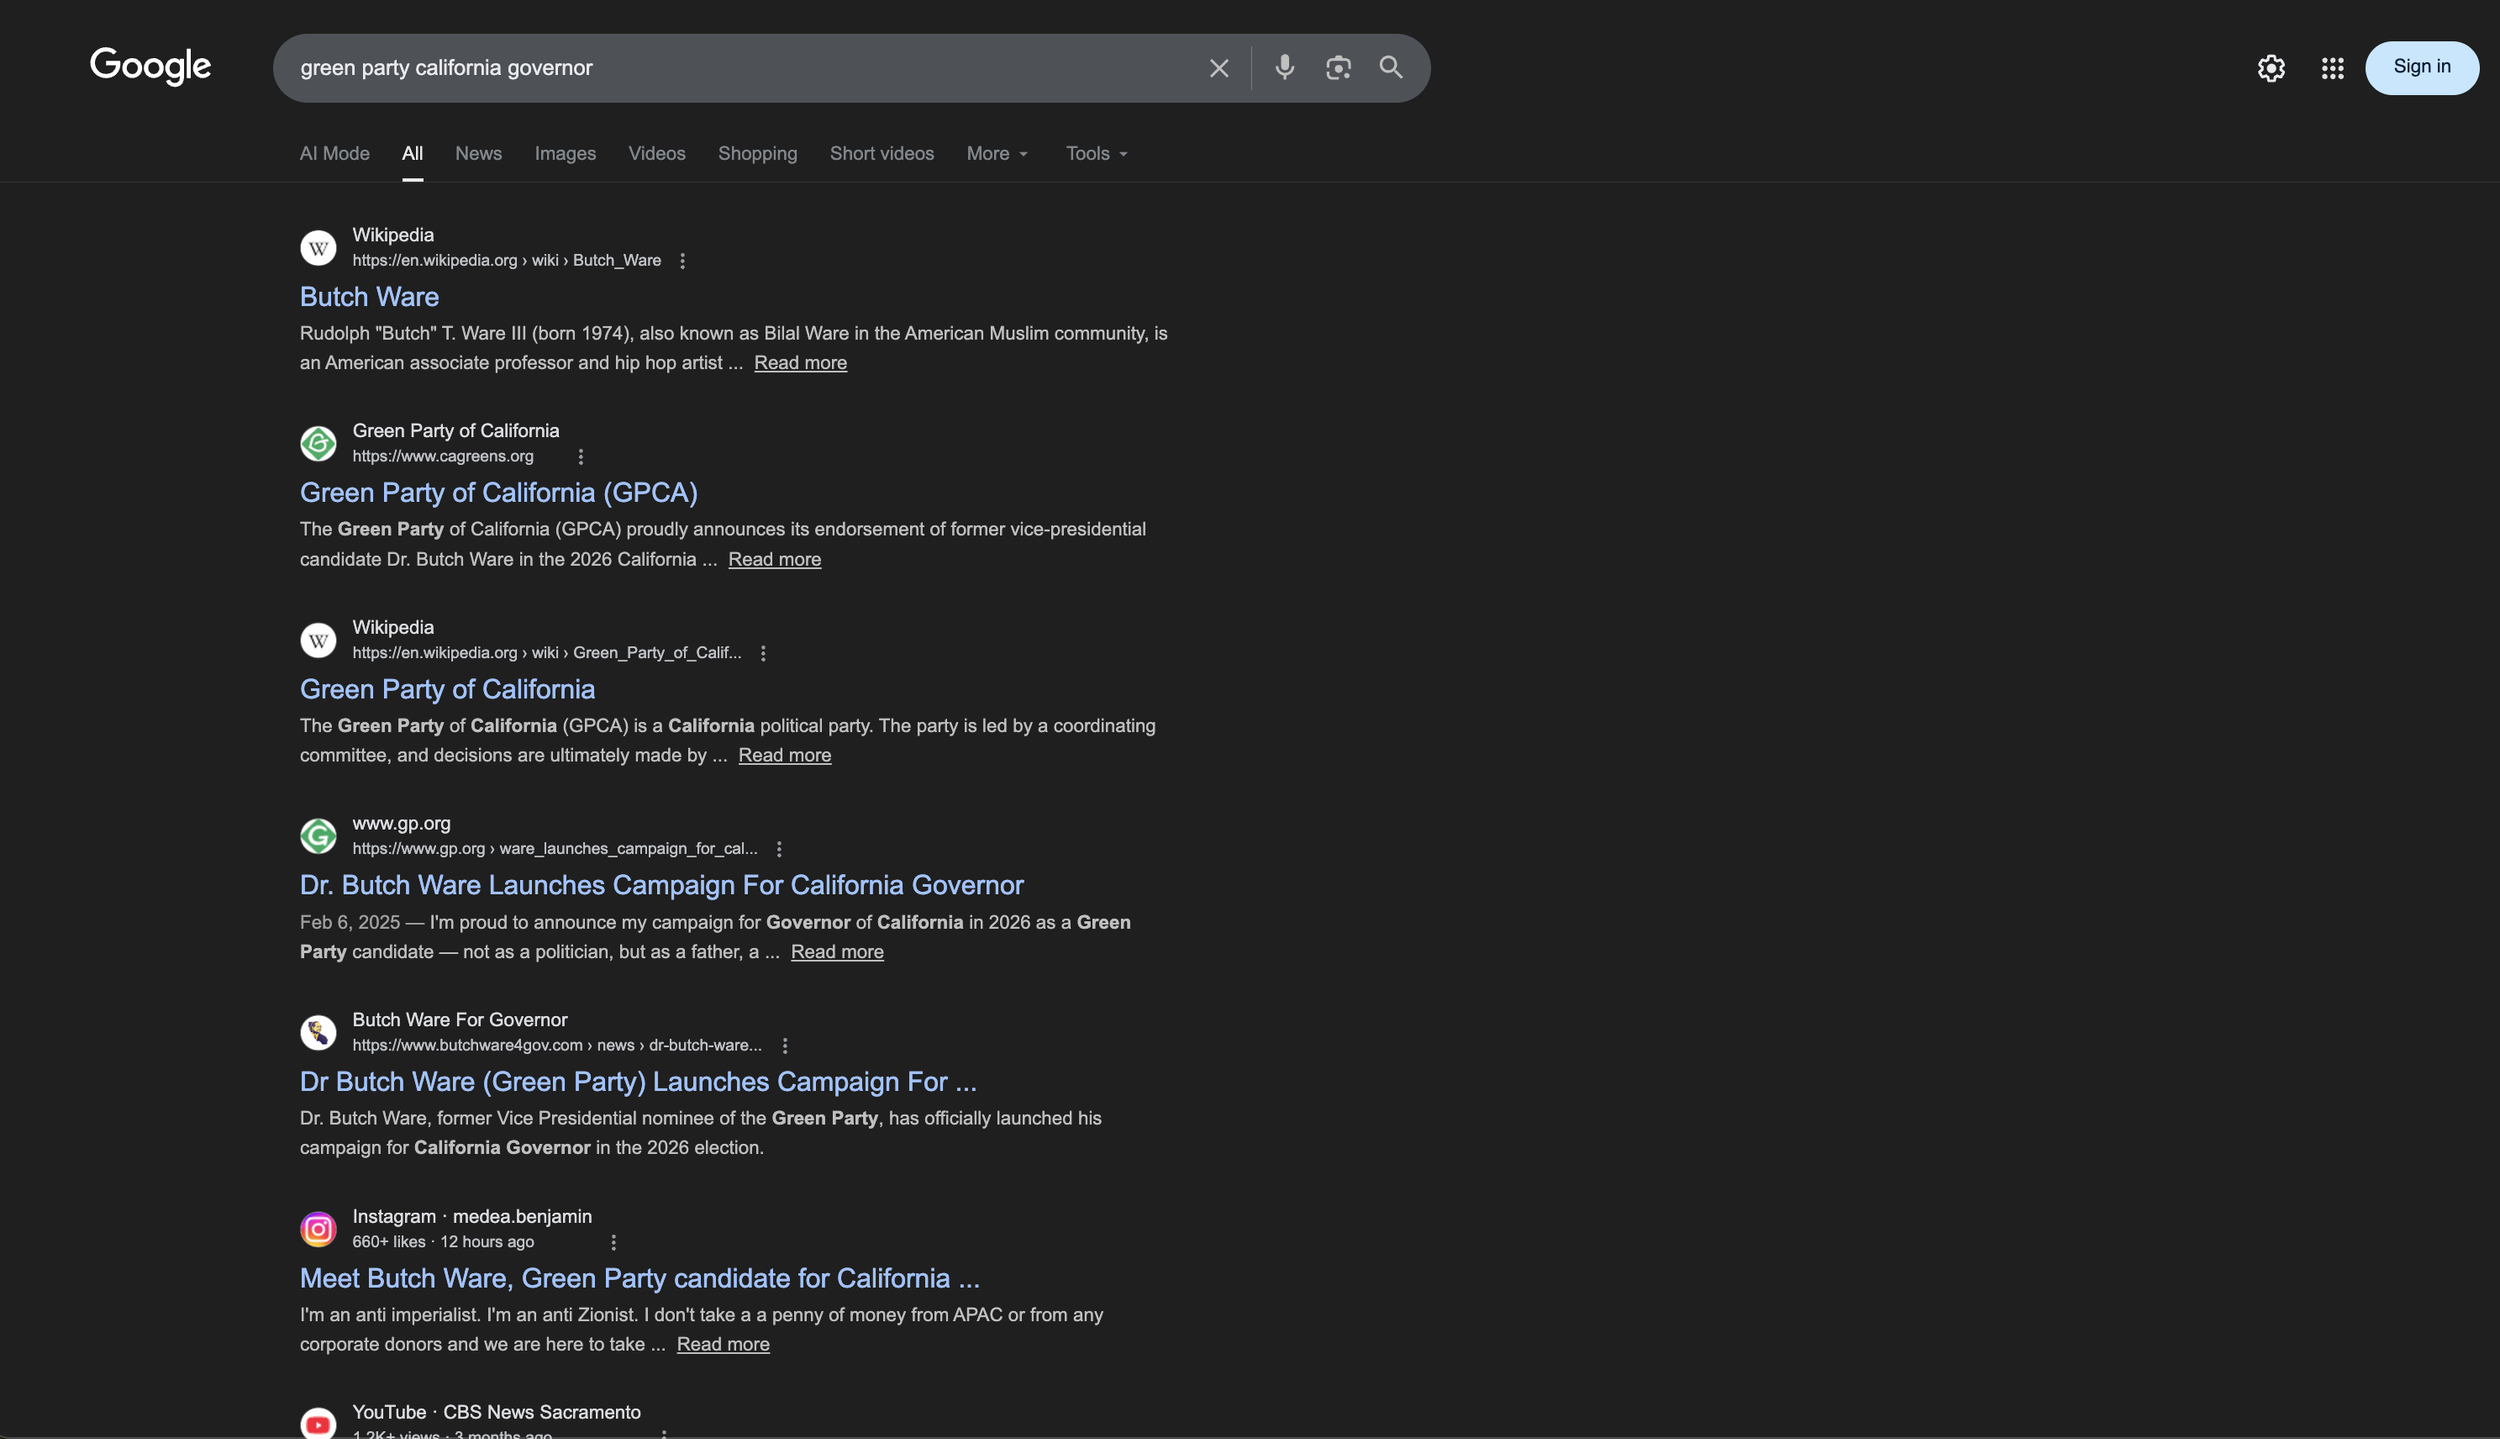Screen dimensions: 2500x1439
Task: Expand the More search filters dropdown
Action: click(x=996, y=154)
